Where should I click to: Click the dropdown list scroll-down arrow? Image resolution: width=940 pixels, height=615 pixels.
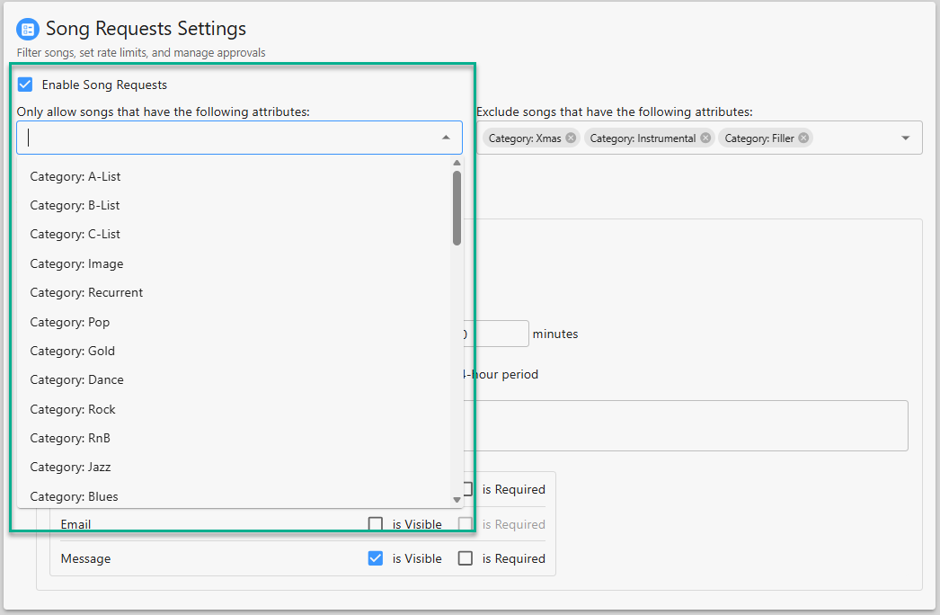457,500
